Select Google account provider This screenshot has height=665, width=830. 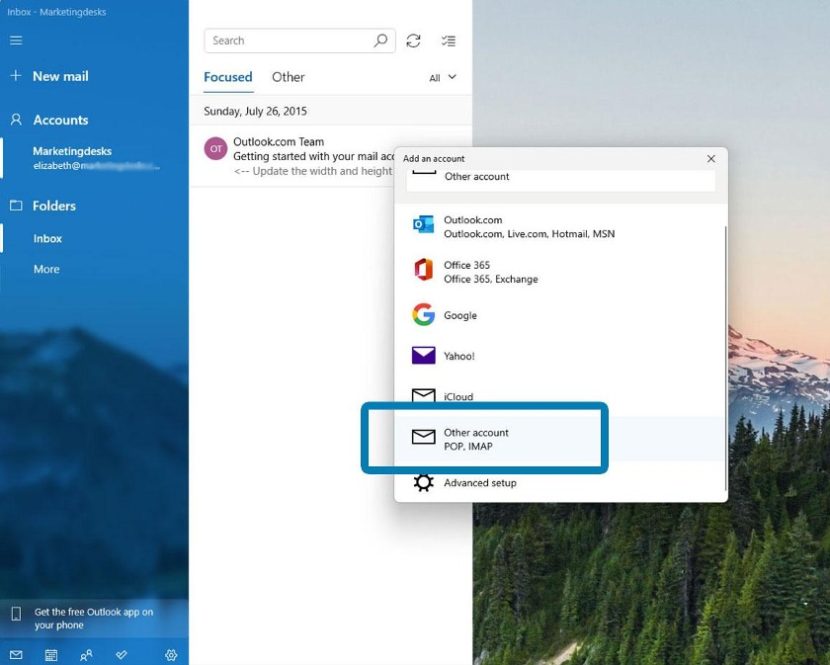[460, 314]
